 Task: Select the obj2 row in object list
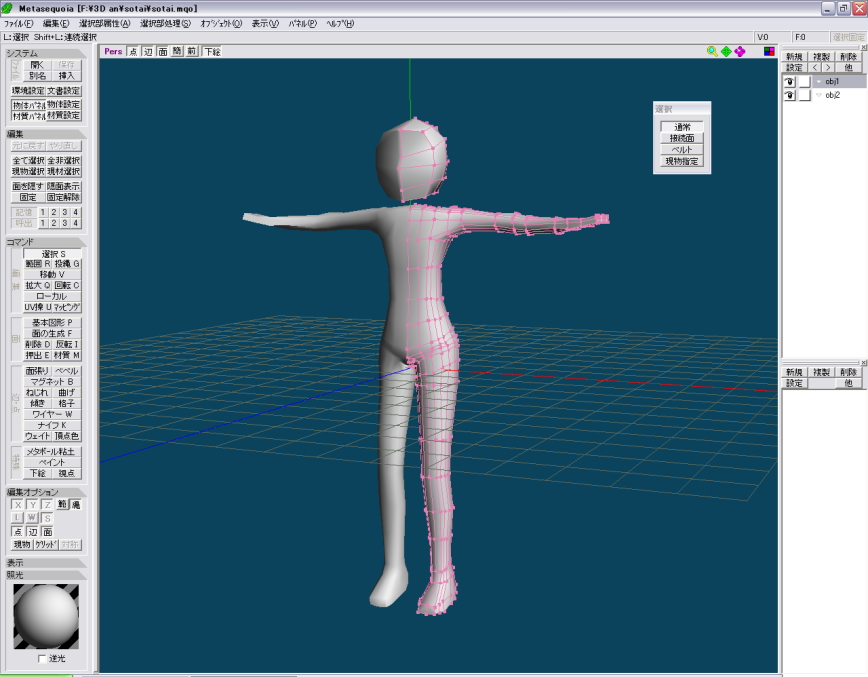pos(824,95)
